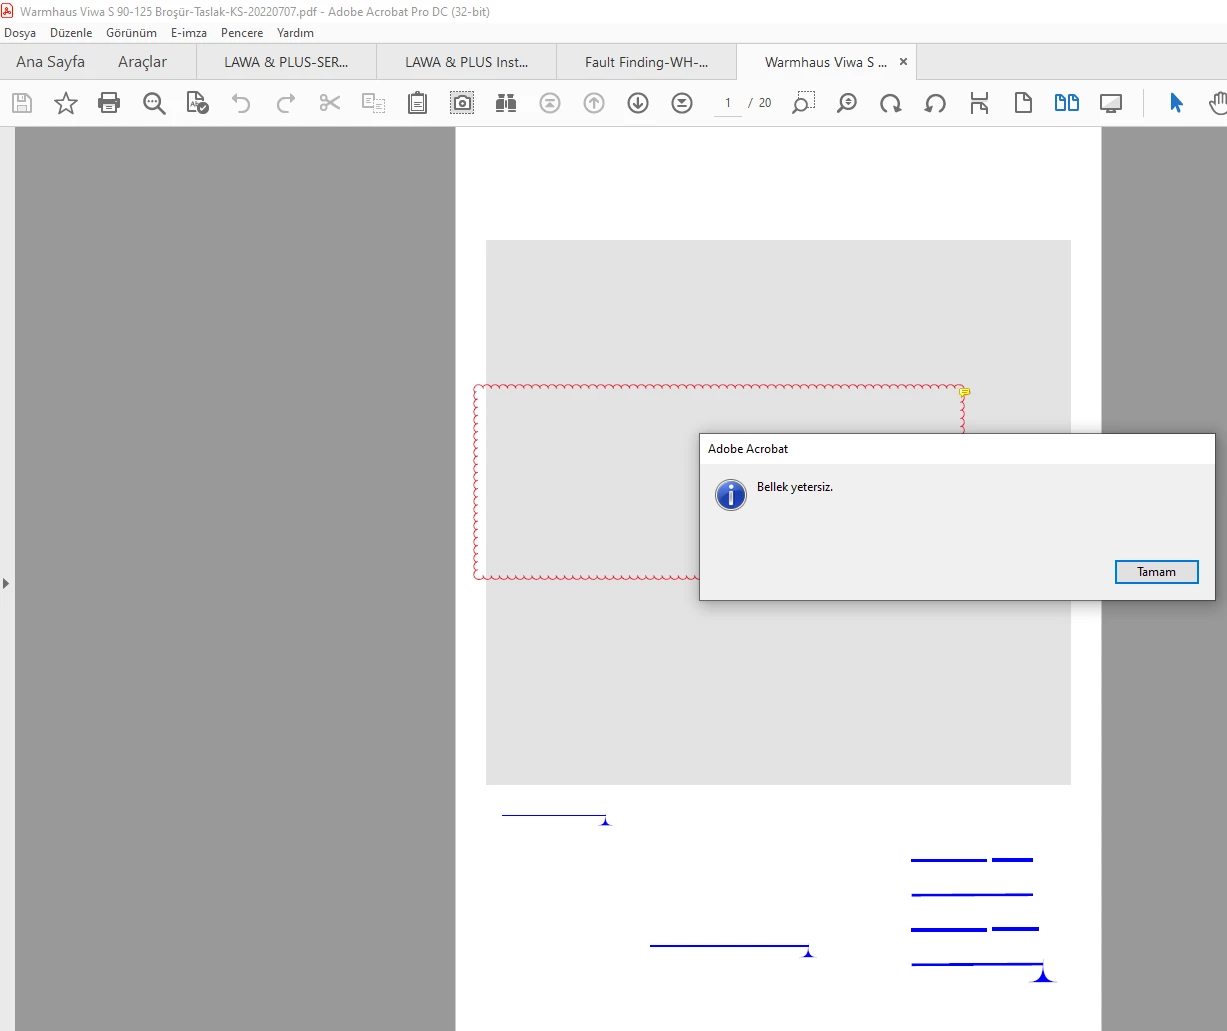Click the zoom magnifier with arrows icon
Screen dimensions: 1227x1031
click(847, 103)
